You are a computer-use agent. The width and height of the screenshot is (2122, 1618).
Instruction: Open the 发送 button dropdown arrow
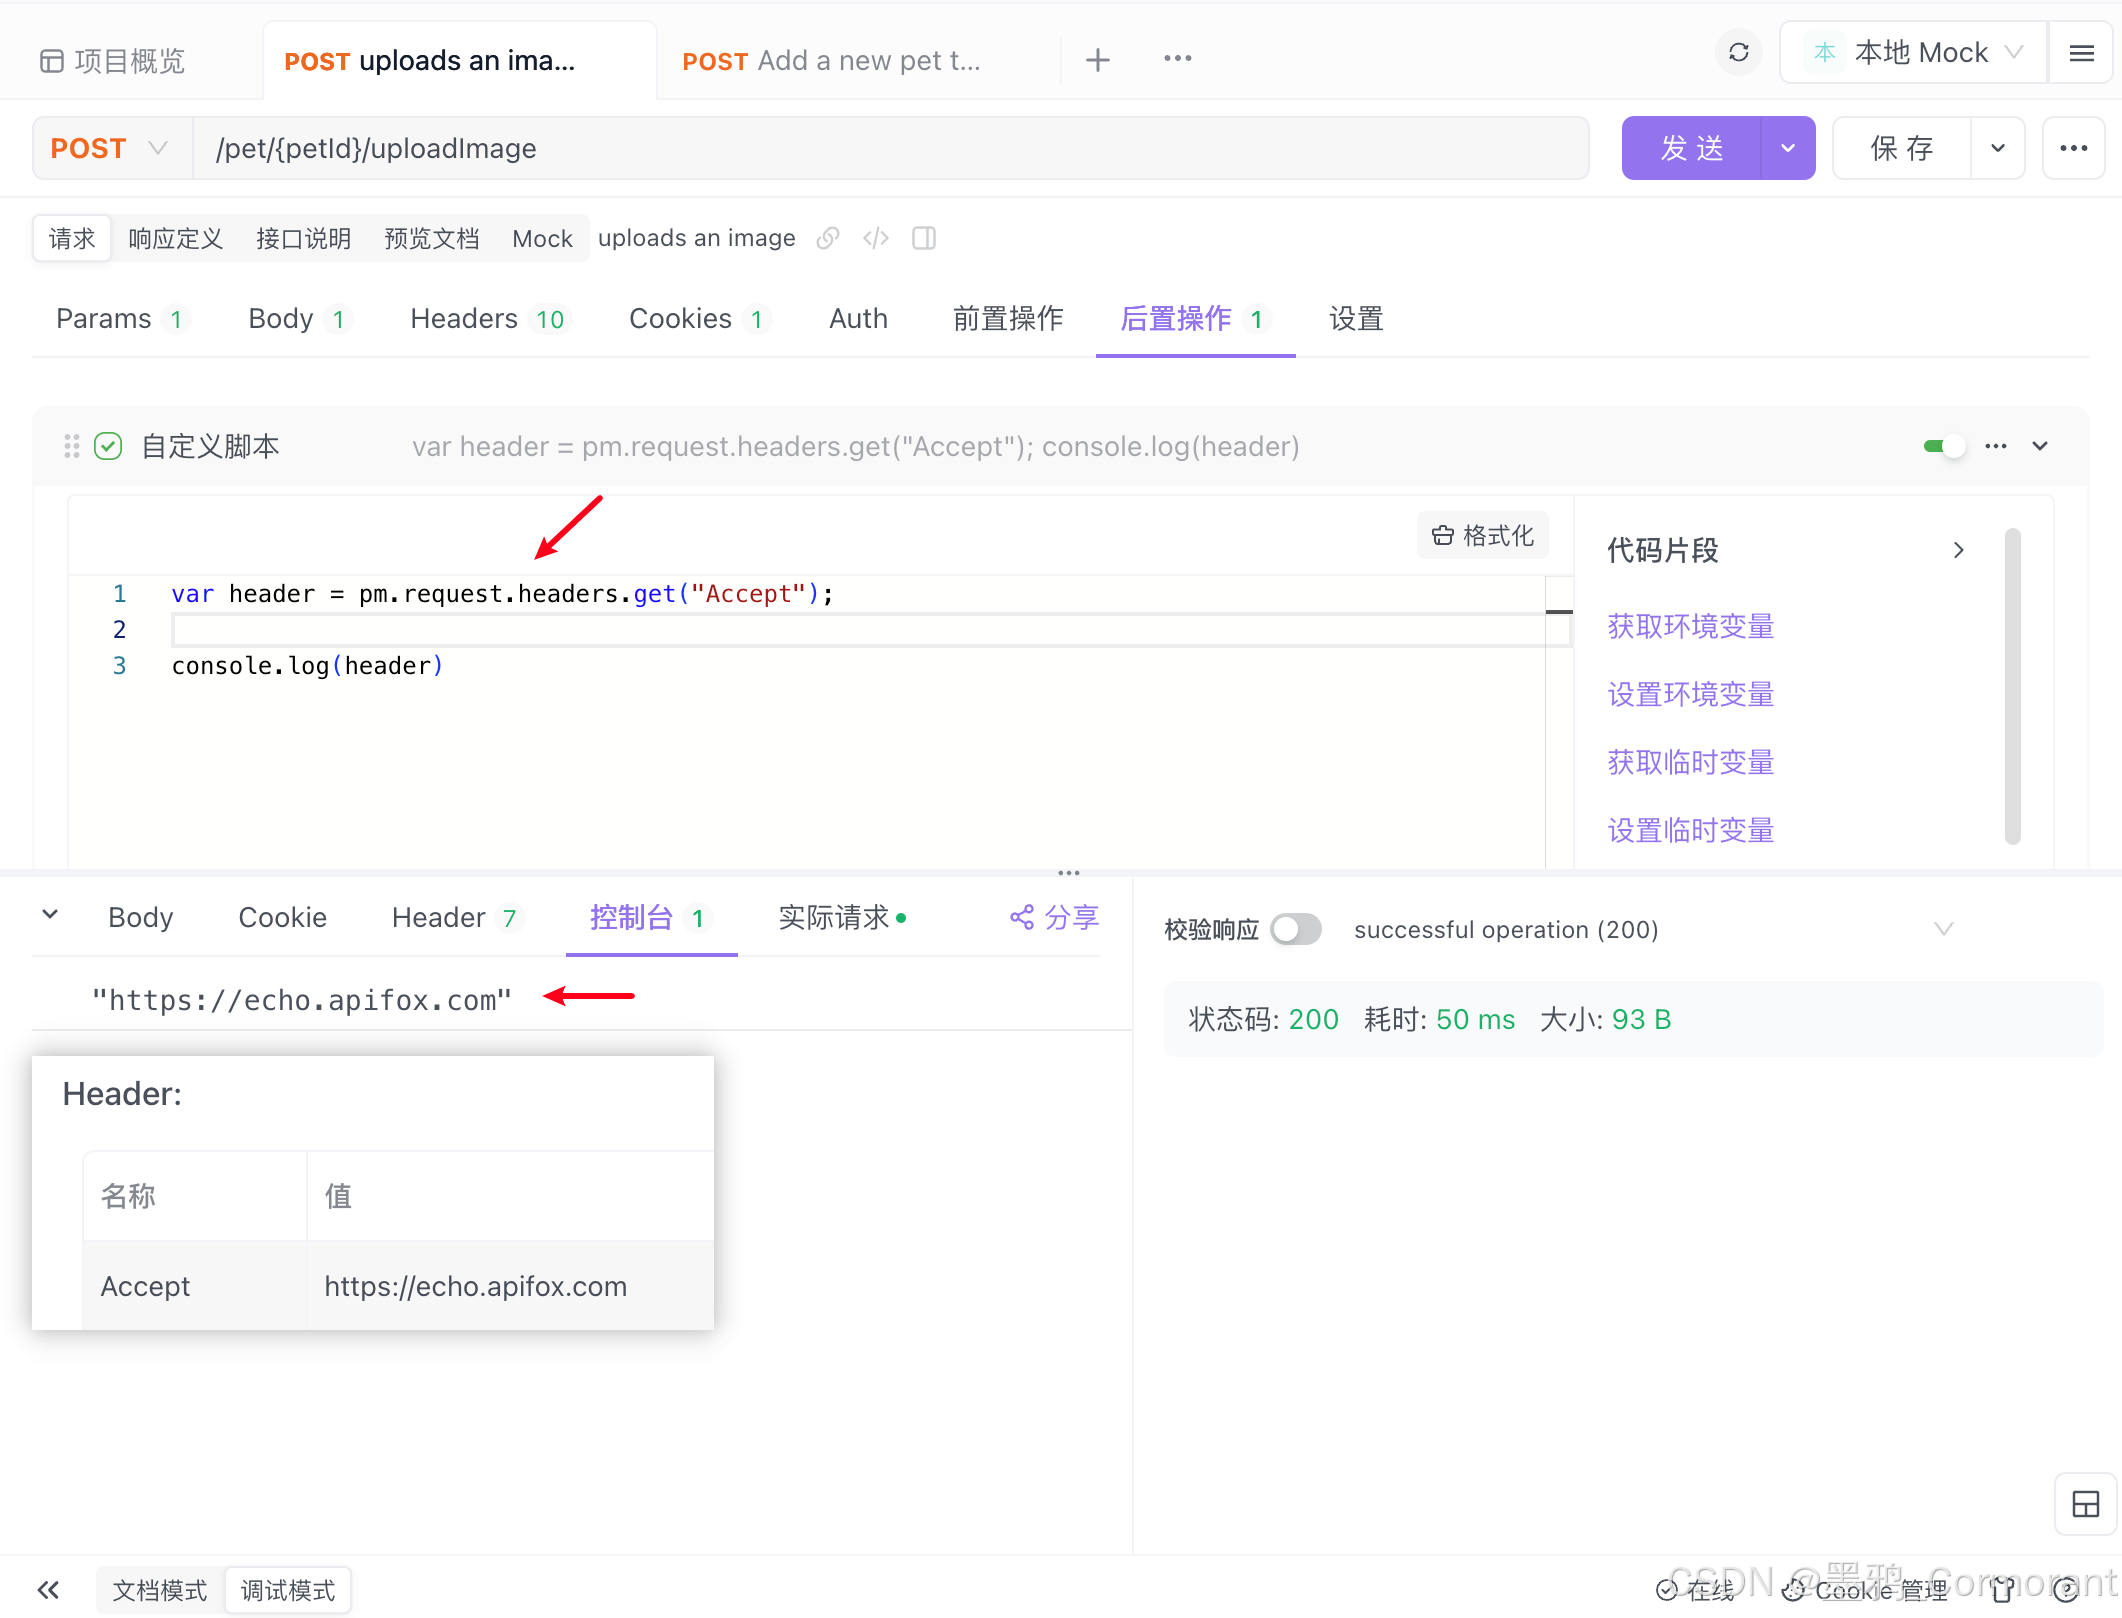(x=1788, y=148)
